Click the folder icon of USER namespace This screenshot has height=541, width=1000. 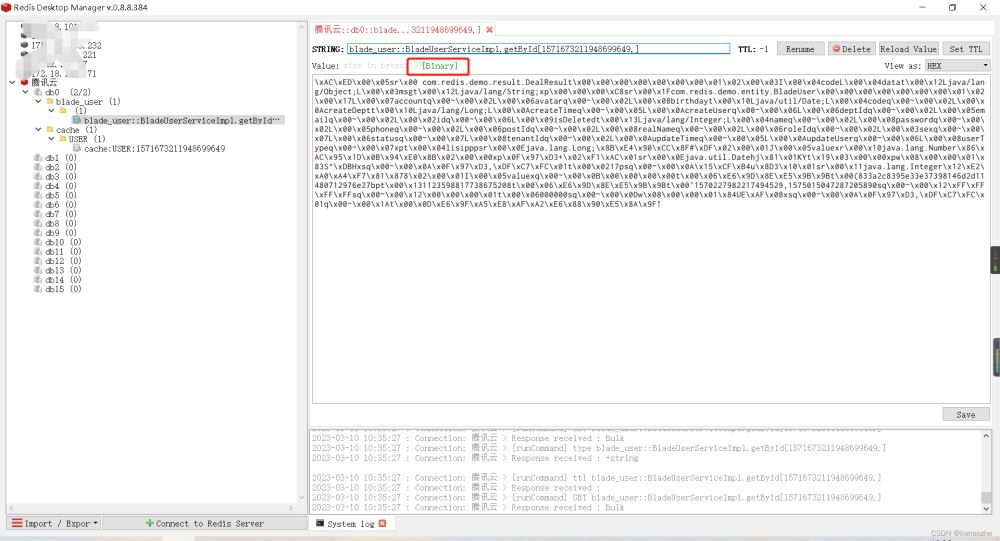click(x=62, y=138)
